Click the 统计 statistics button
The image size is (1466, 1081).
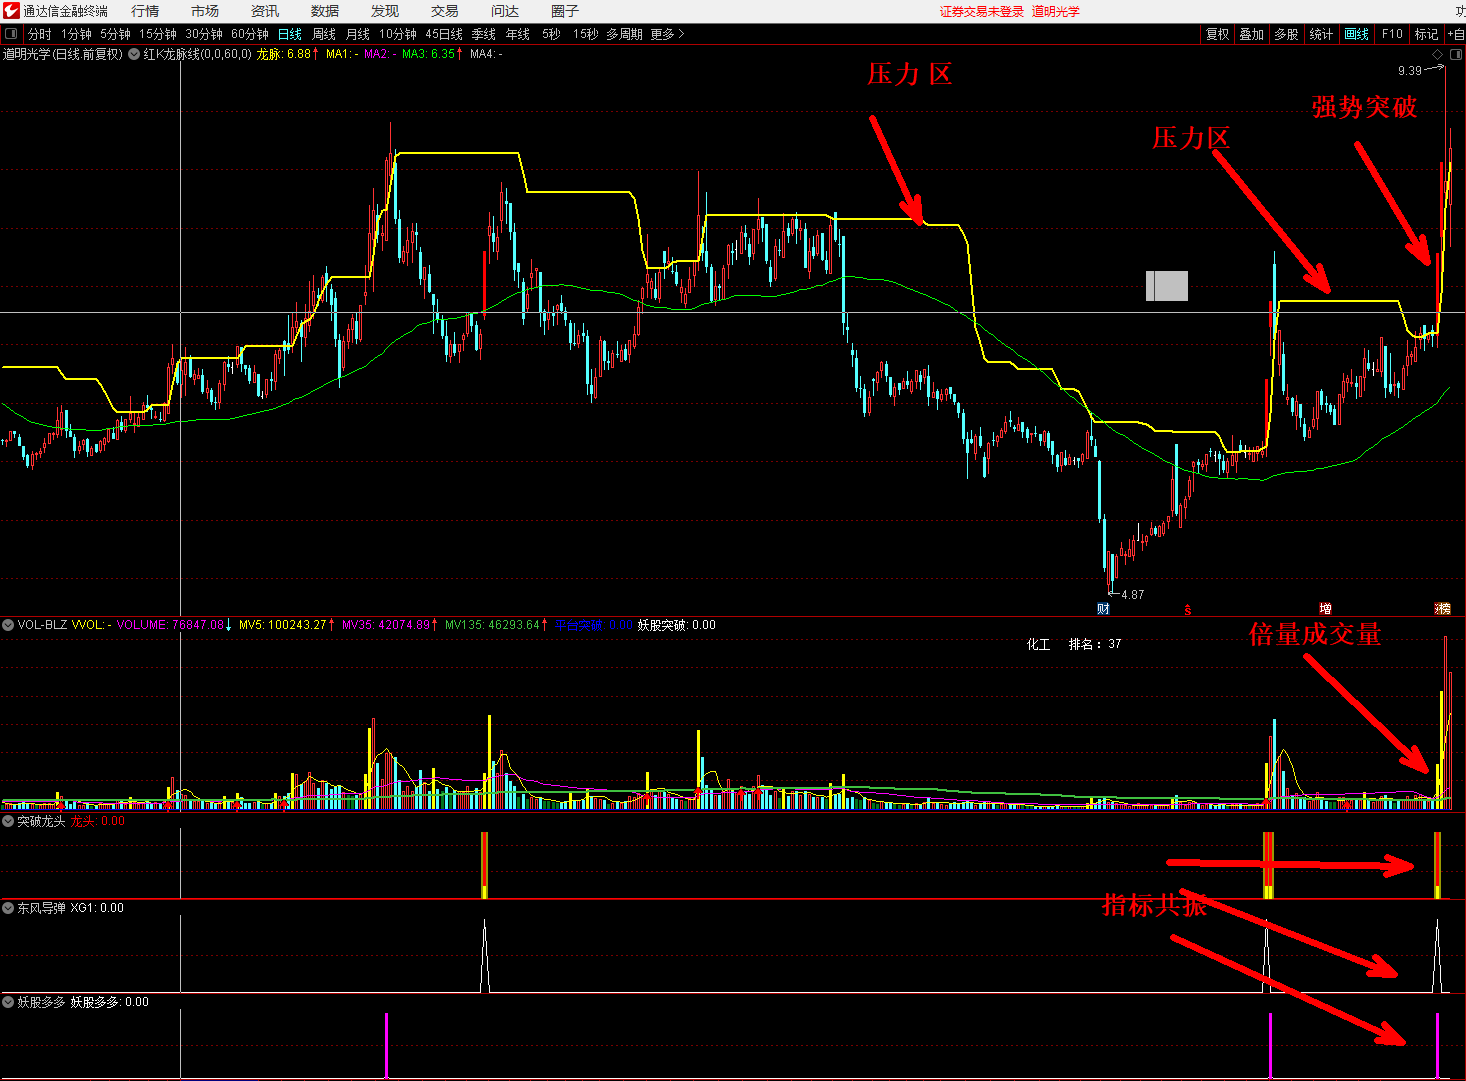coord(1321,34)
